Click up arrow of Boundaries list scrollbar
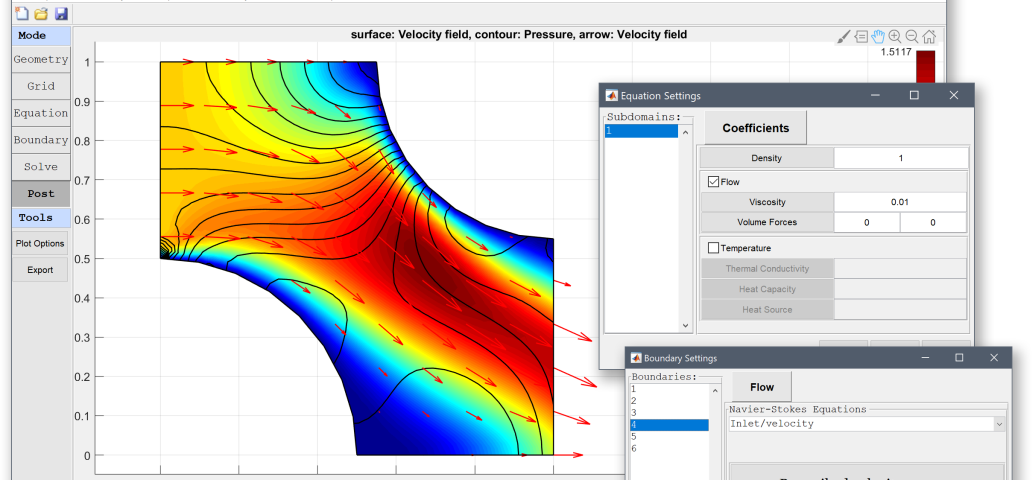 click(x=715, y=390)
